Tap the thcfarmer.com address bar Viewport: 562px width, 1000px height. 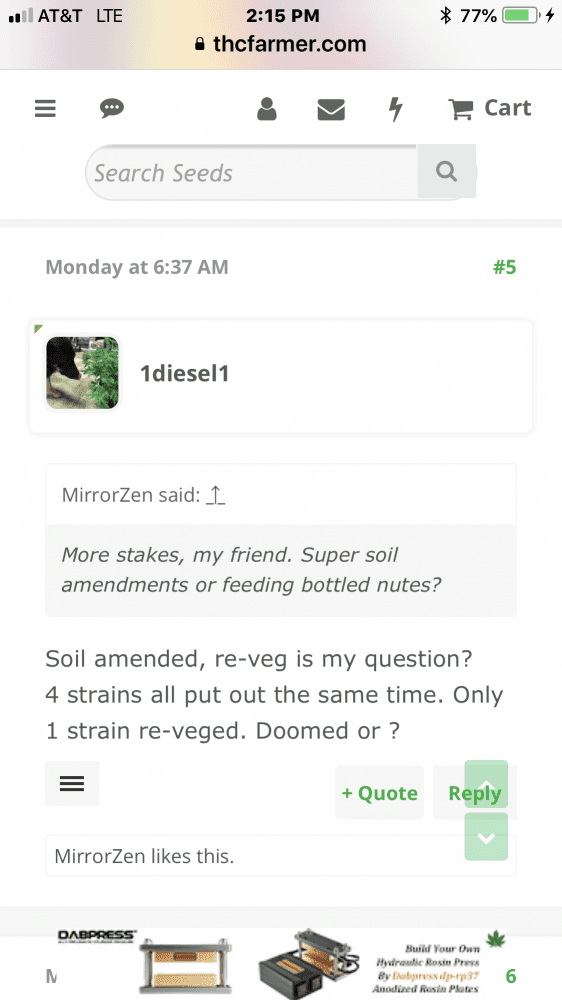[281, 44]
